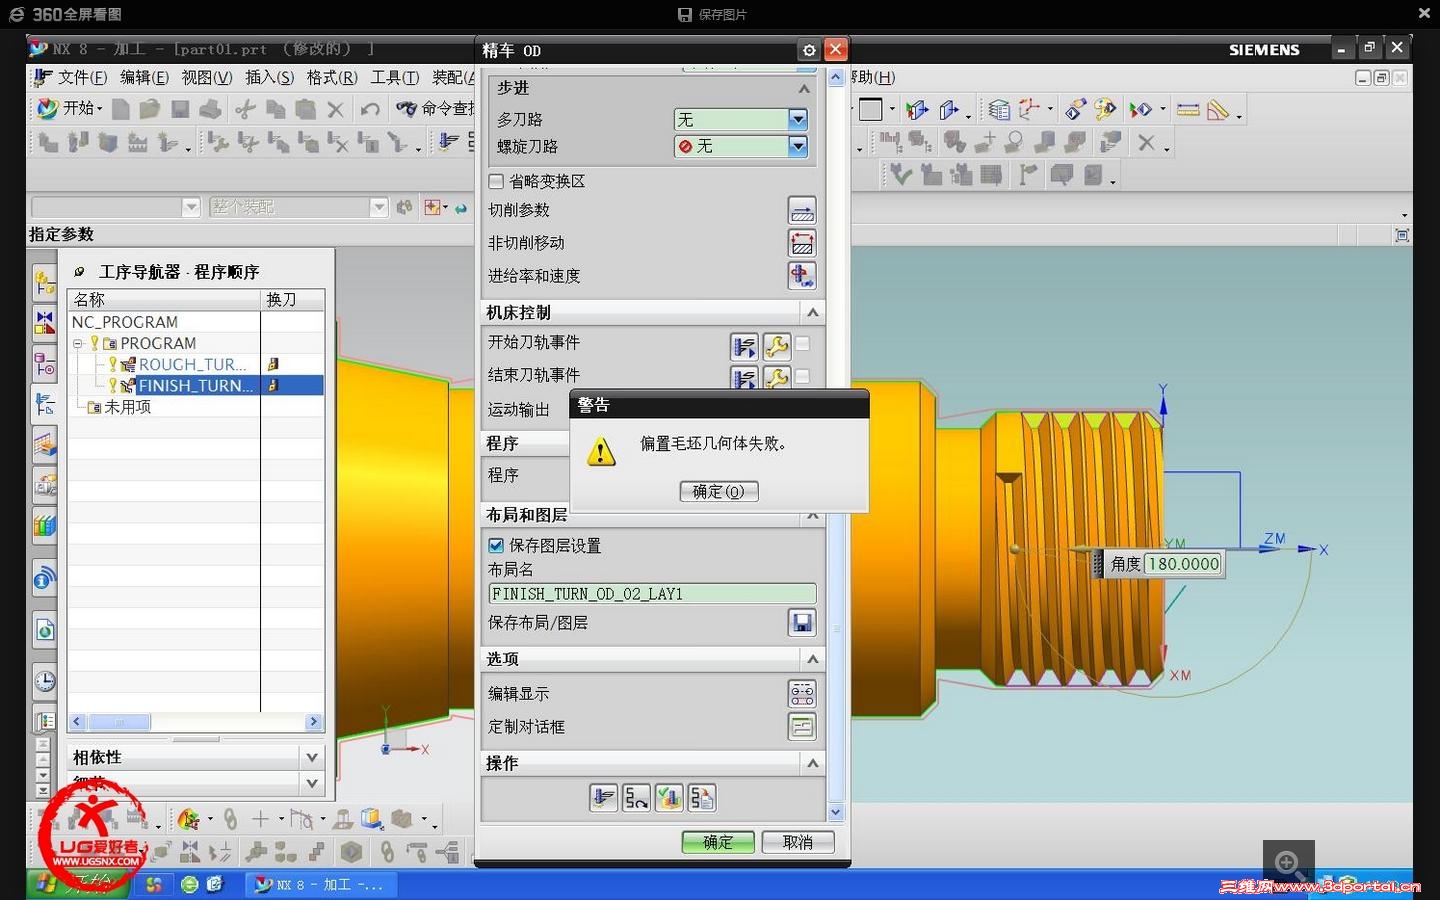The width and height of the screenshot is (1440, 900).
Task: Open the History clock sidebar tab
Action: [45, 681]
